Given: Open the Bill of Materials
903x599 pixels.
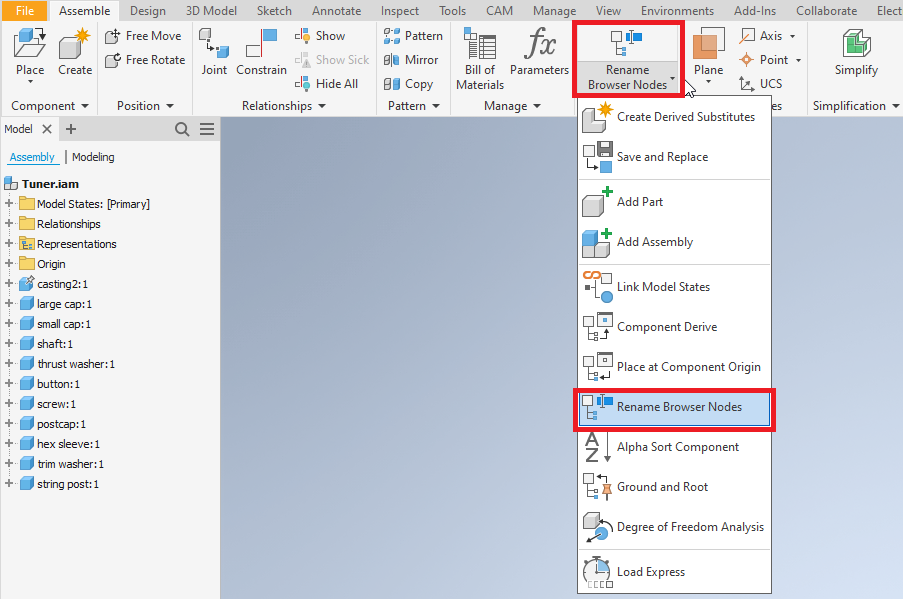Looking at the screenshot, I should (479, 55).
